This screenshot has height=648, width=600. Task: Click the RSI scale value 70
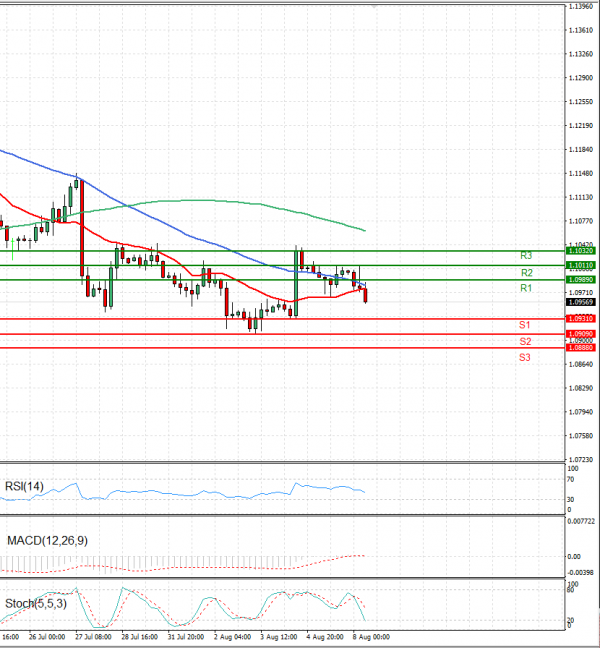pos(571,480)
